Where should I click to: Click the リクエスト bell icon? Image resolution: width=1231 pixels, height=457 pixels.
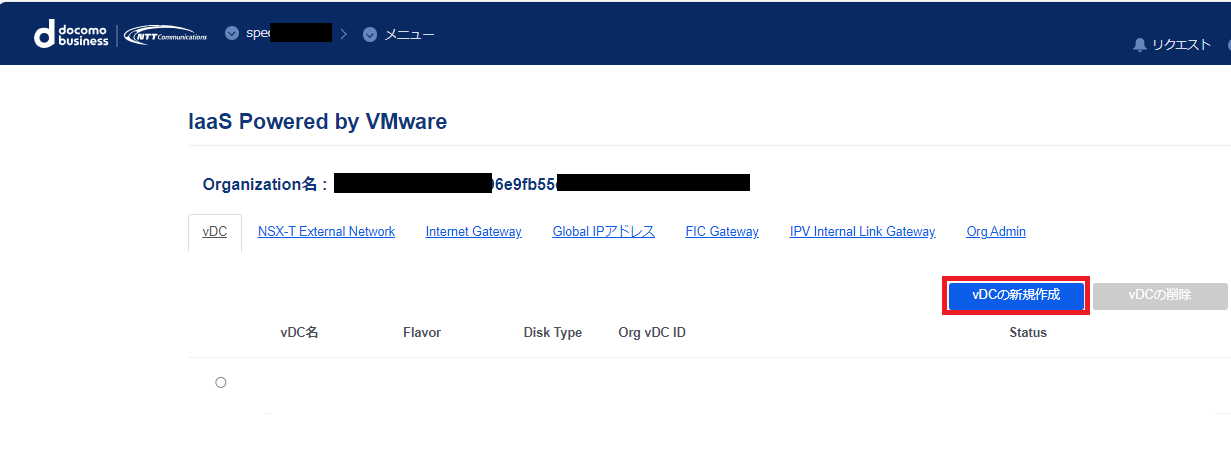1139,45
